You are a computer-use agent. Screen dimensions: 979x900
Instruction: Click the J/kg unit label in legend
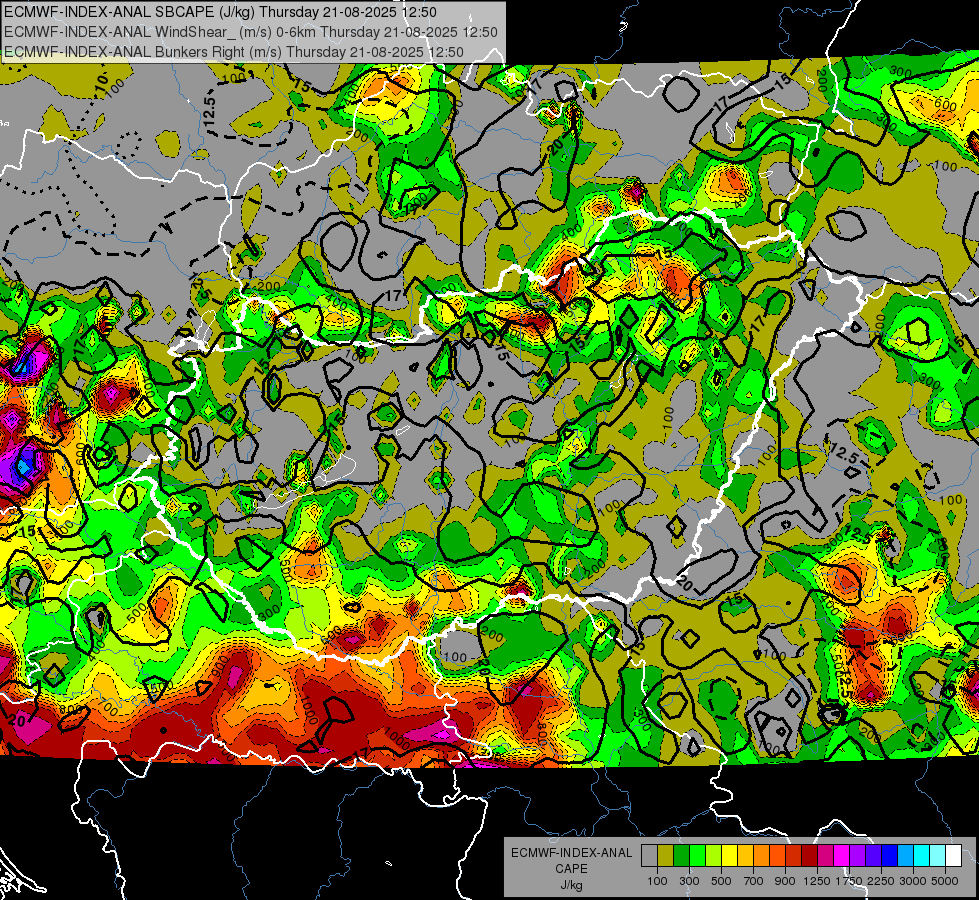(x=571, y=885)
